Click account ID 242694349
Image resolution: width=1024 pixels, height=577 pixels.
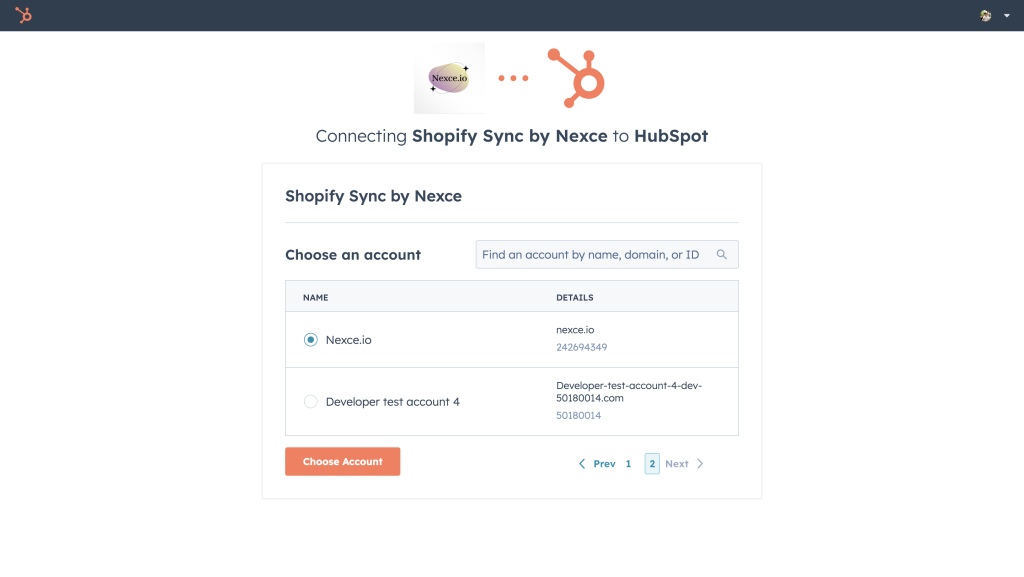pyautogui.click(x=582, y=347)
